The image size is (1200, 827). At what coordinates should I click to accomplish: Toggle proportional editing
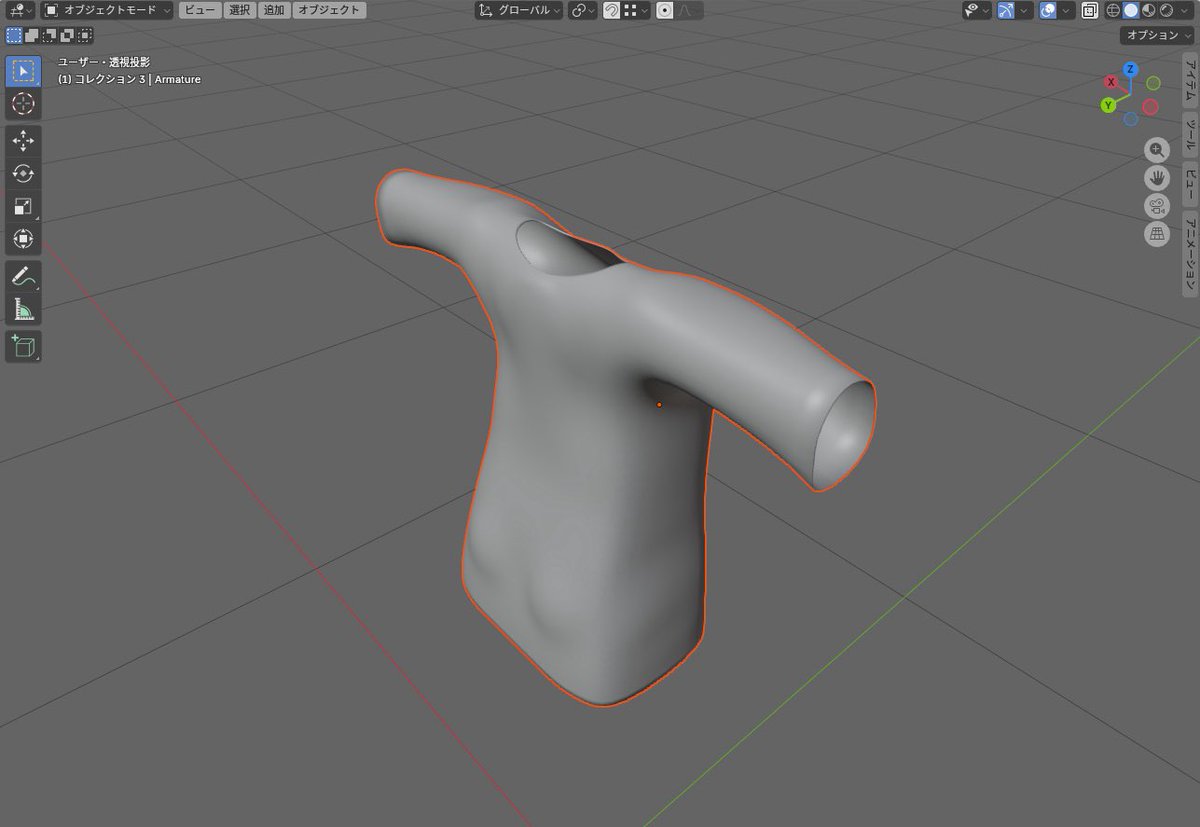tap(665, 10)
